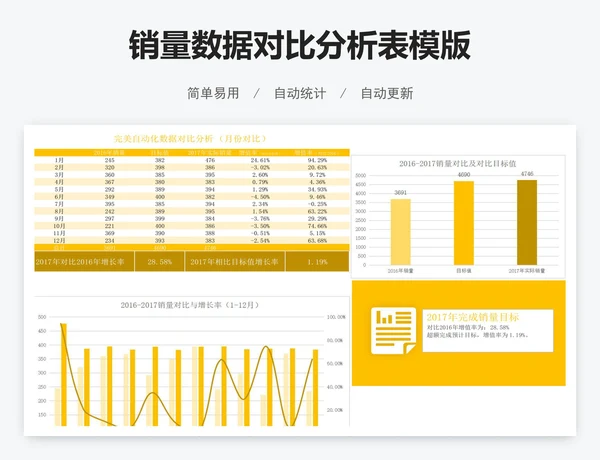
Task: Select the 24.61% cell in the 1月 row
Action: [260, 160]
